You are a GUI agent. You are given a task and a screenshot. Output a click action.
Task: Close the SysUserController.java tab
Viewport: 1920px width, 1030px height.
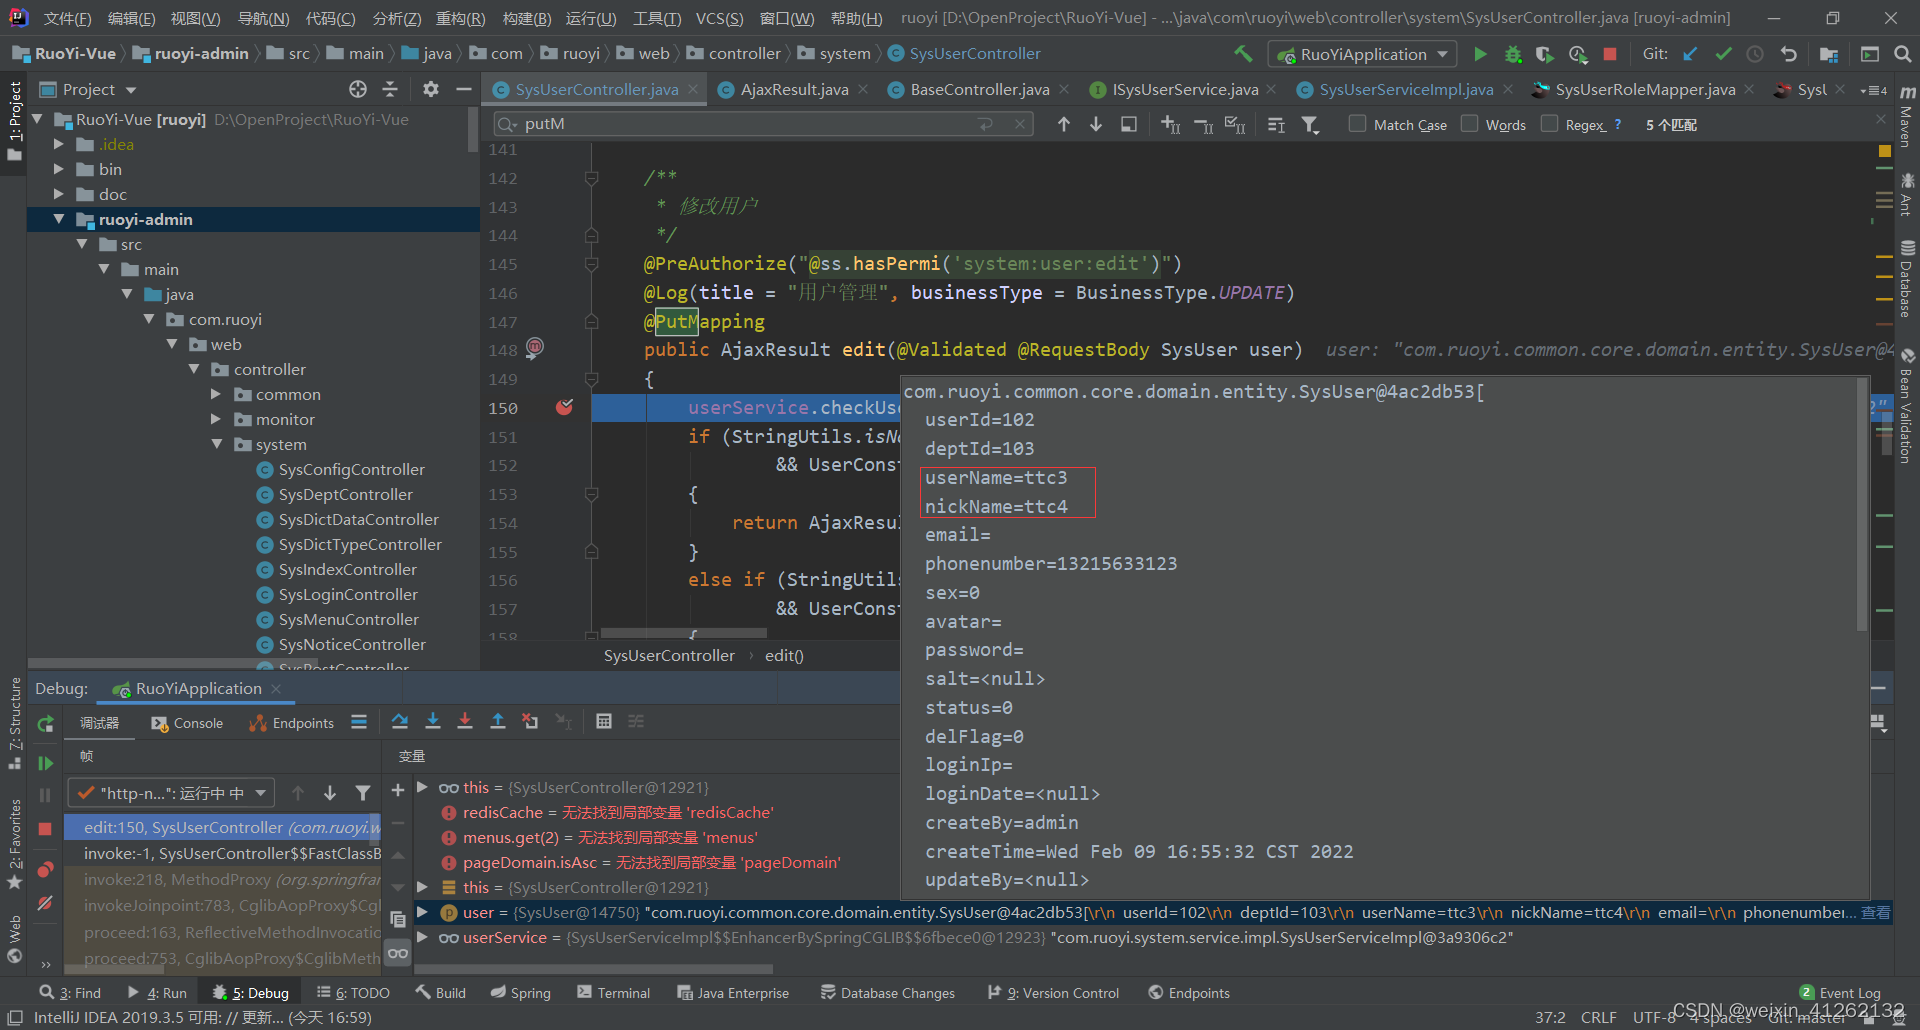coord(692,89)
